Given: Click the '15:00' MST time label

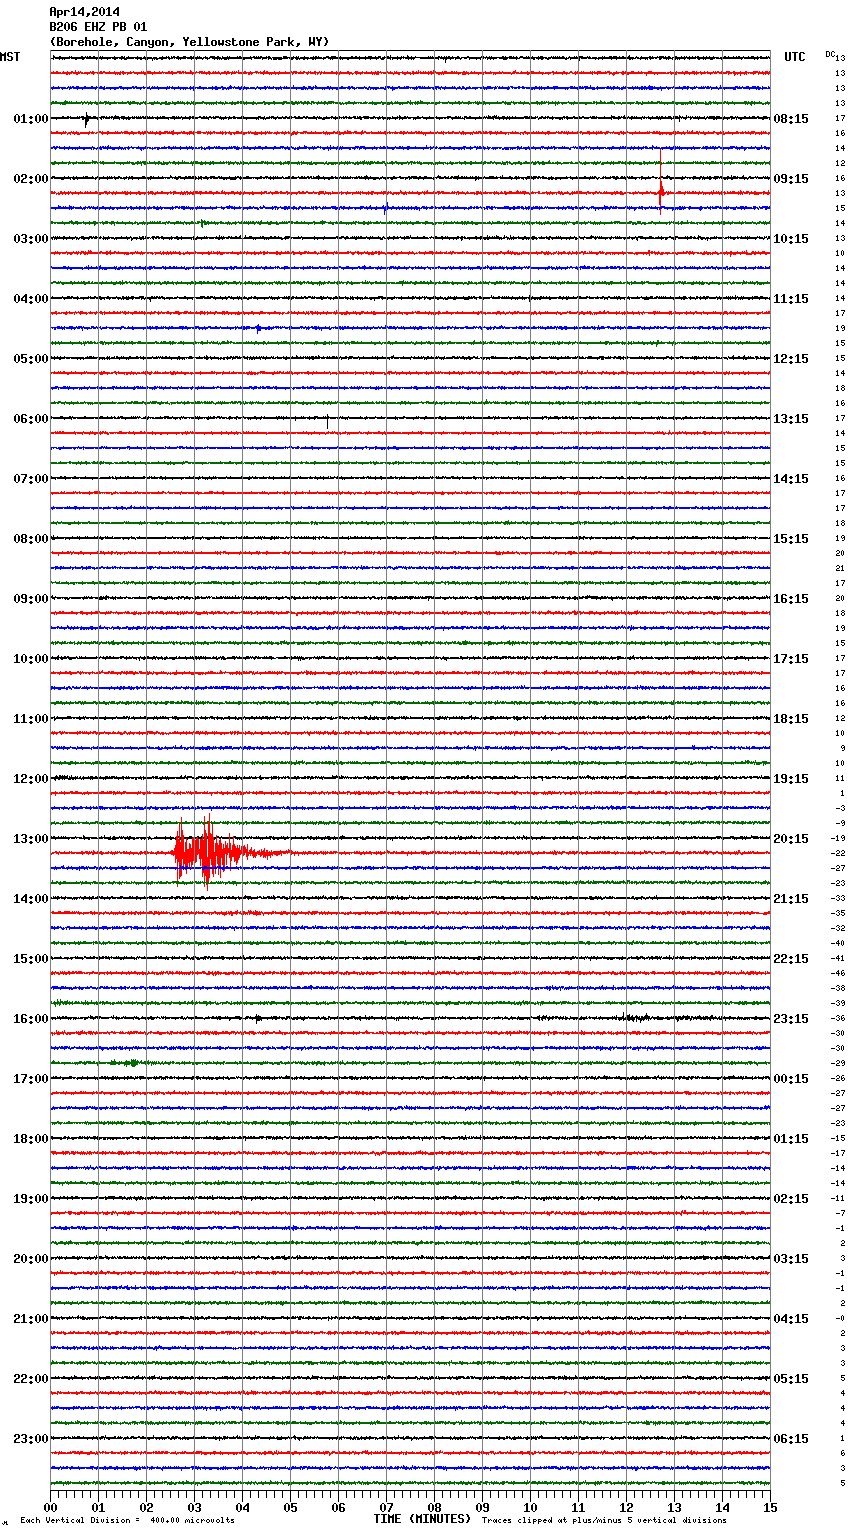Looking at the screenshot, I should 31,959.
